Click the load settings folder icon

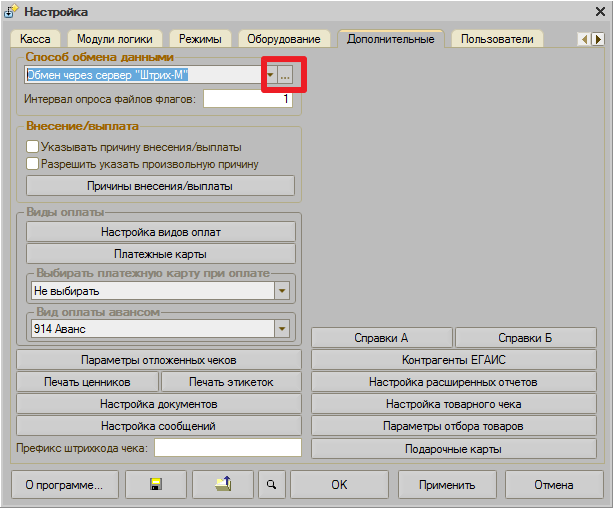point(222,485)
